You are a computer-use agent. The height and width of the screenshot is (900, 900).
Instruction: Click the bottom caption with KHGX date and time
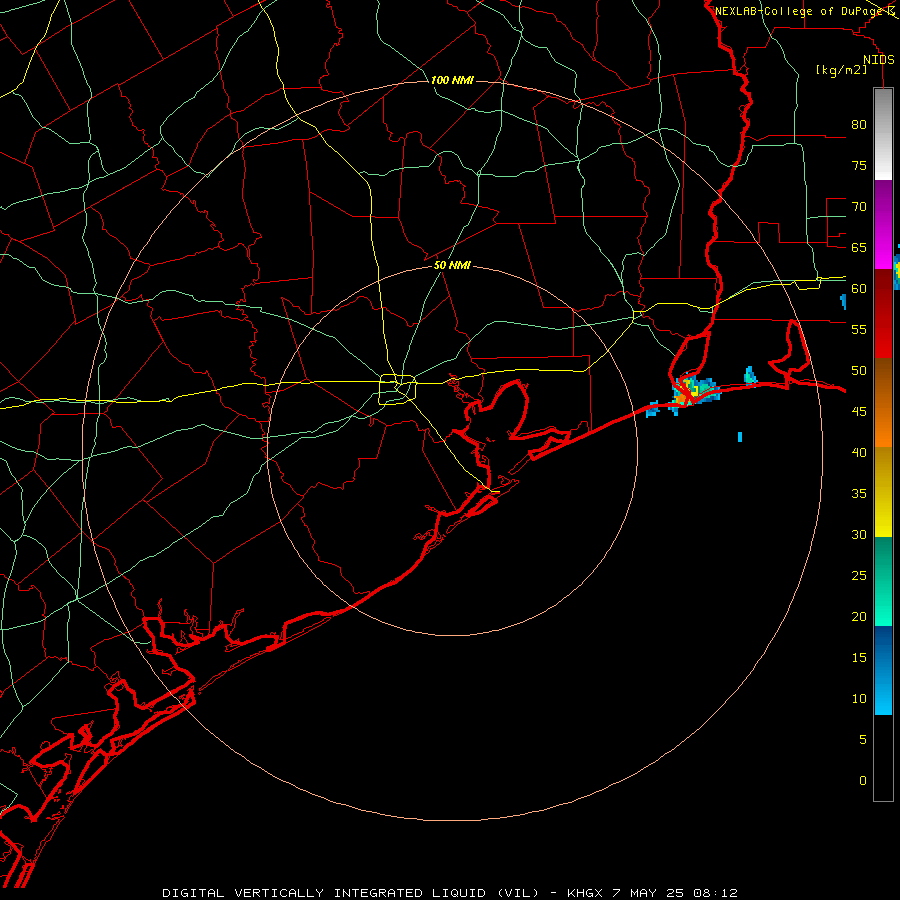[x=449, y=893]
